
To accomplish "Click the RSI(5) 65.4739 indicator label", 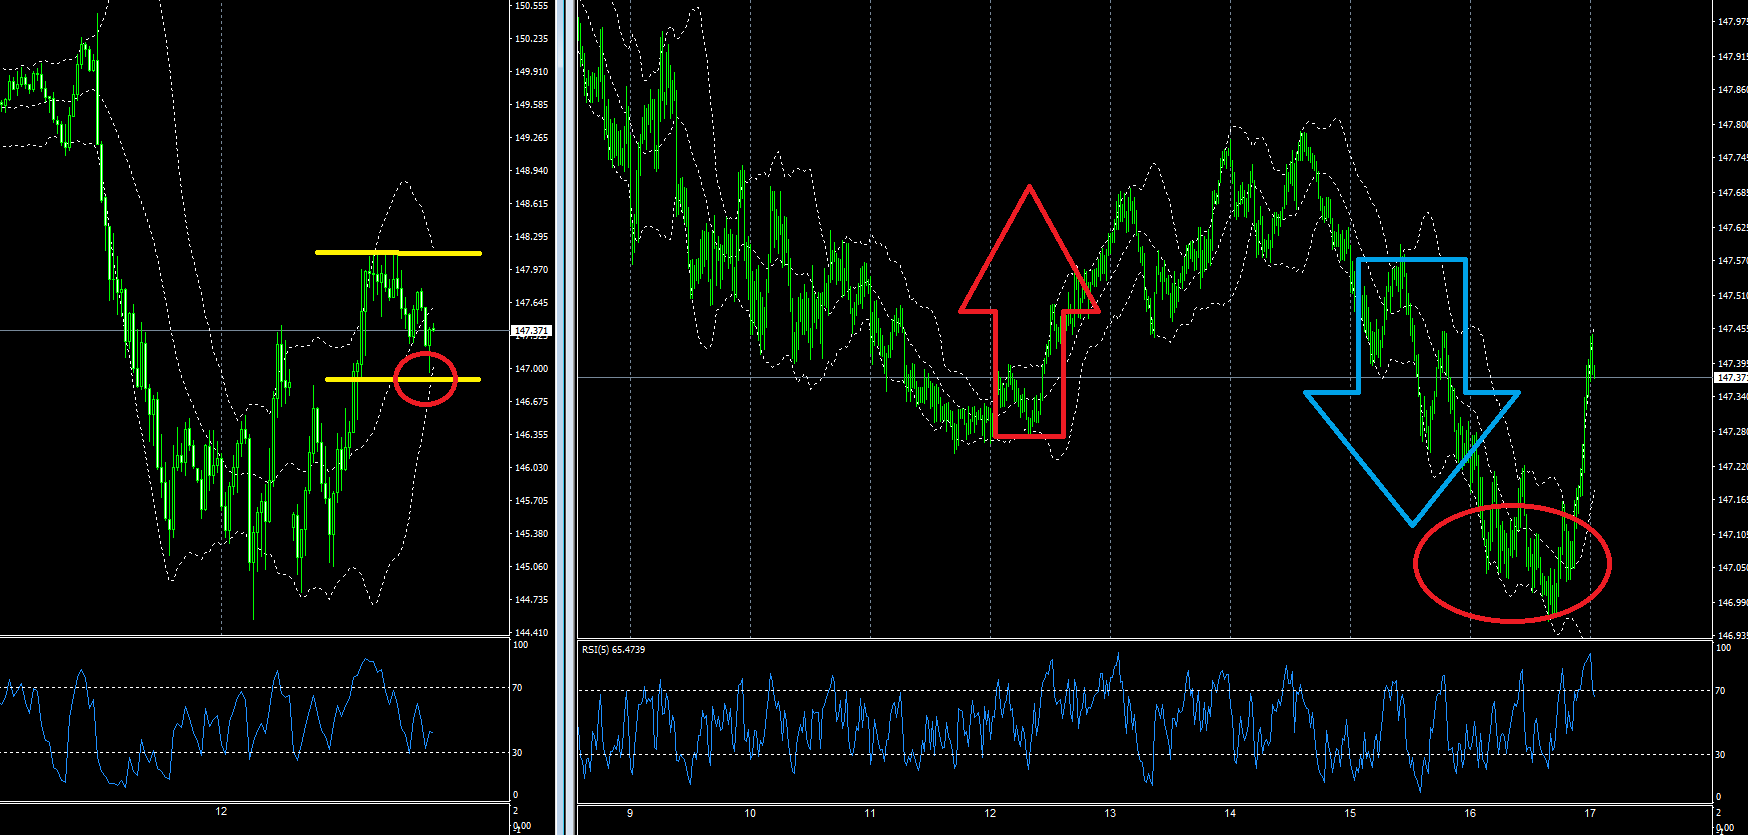I will (613, 650).
